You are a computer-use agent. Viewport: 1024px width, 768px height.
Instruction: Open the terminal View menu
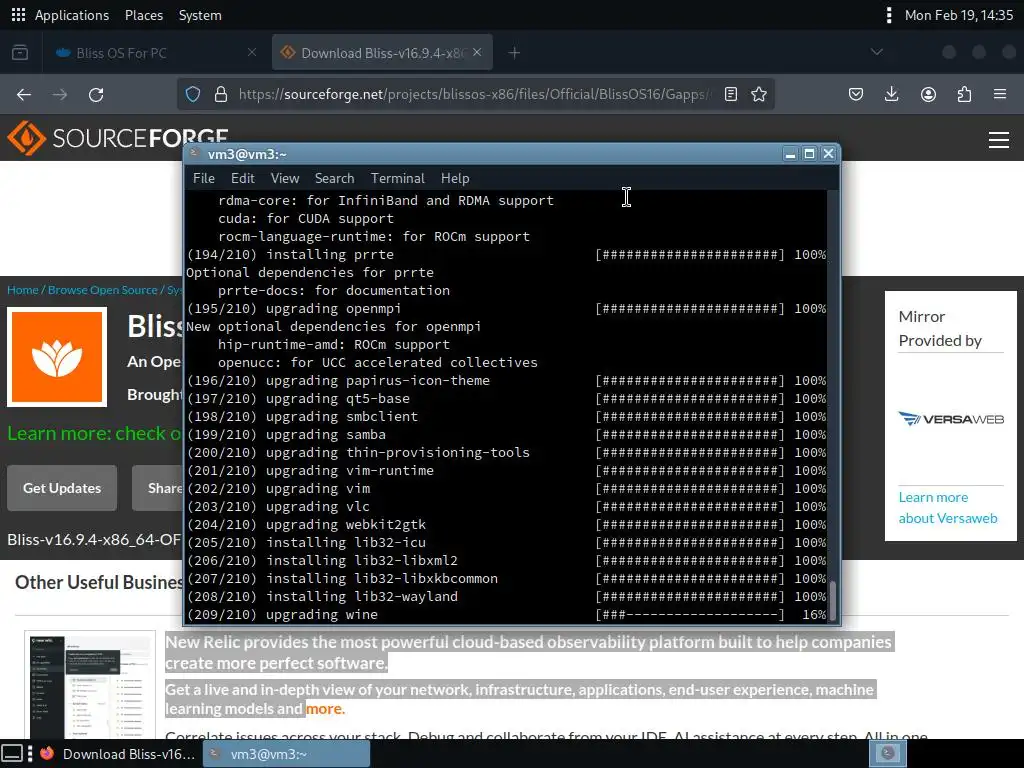(x=285, y=178)
